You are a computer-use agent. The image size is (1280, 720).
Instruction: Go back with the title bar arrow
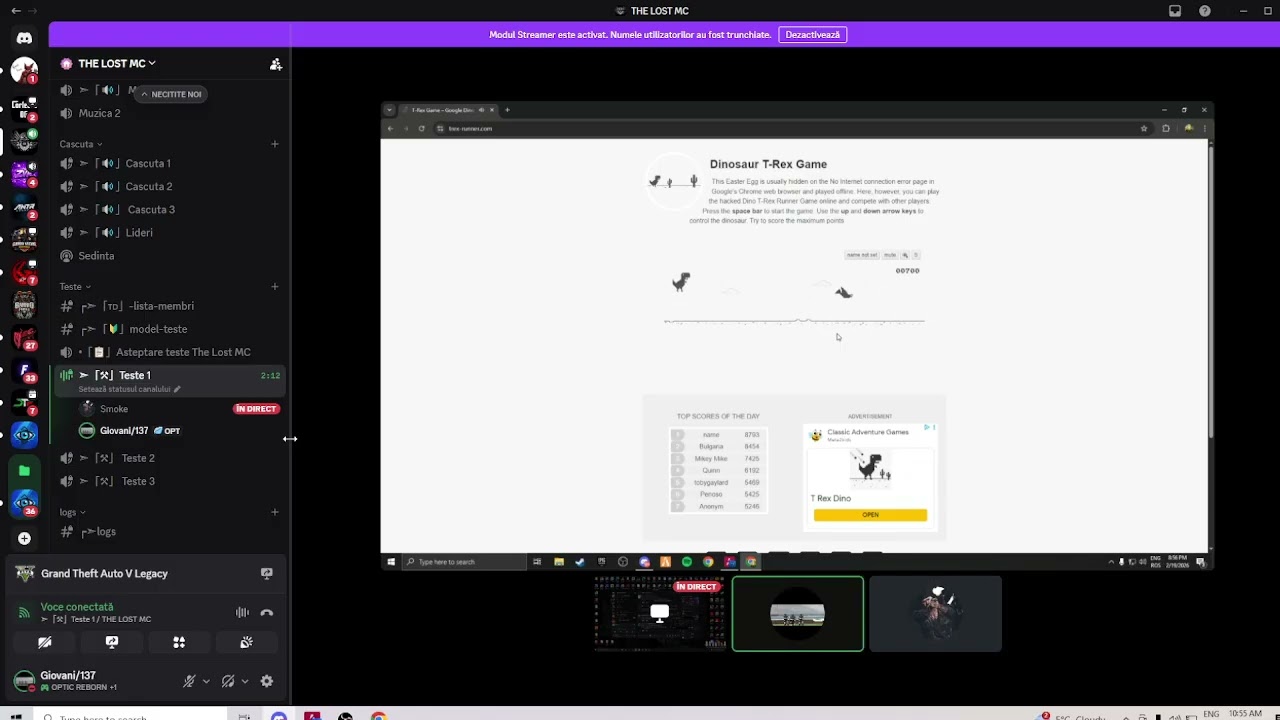15,11
